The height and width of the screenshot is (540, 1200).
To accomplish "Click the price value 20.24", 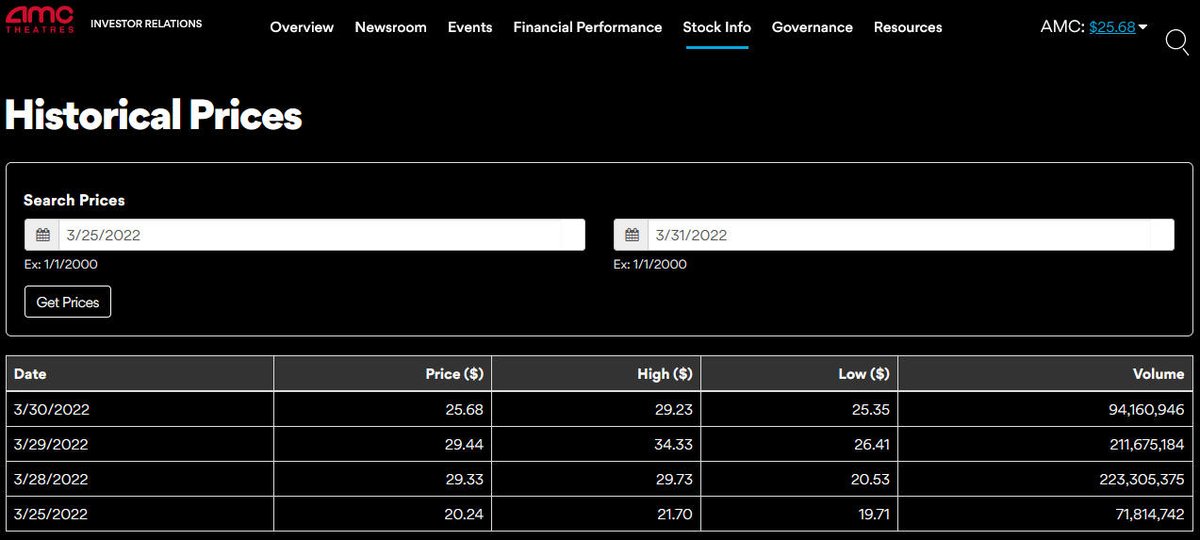I will (x=464, y=514).
